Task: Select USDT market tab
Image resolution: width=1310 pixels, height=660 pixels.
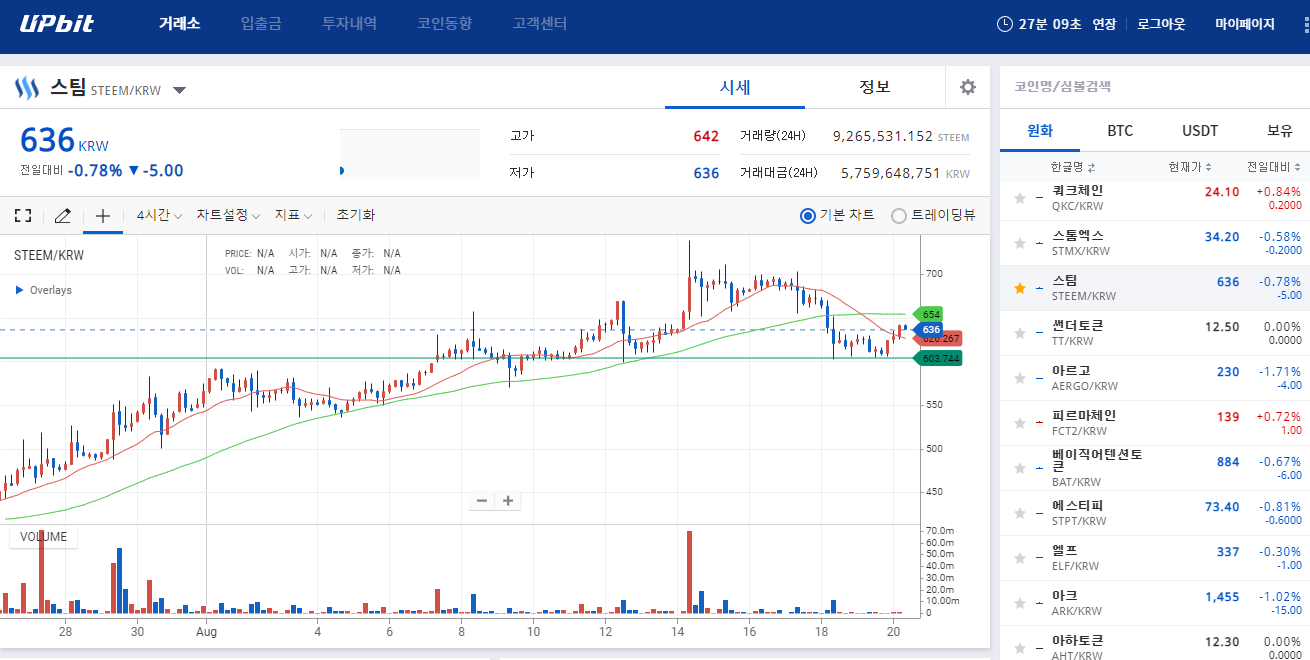Action: [1200, 131]
